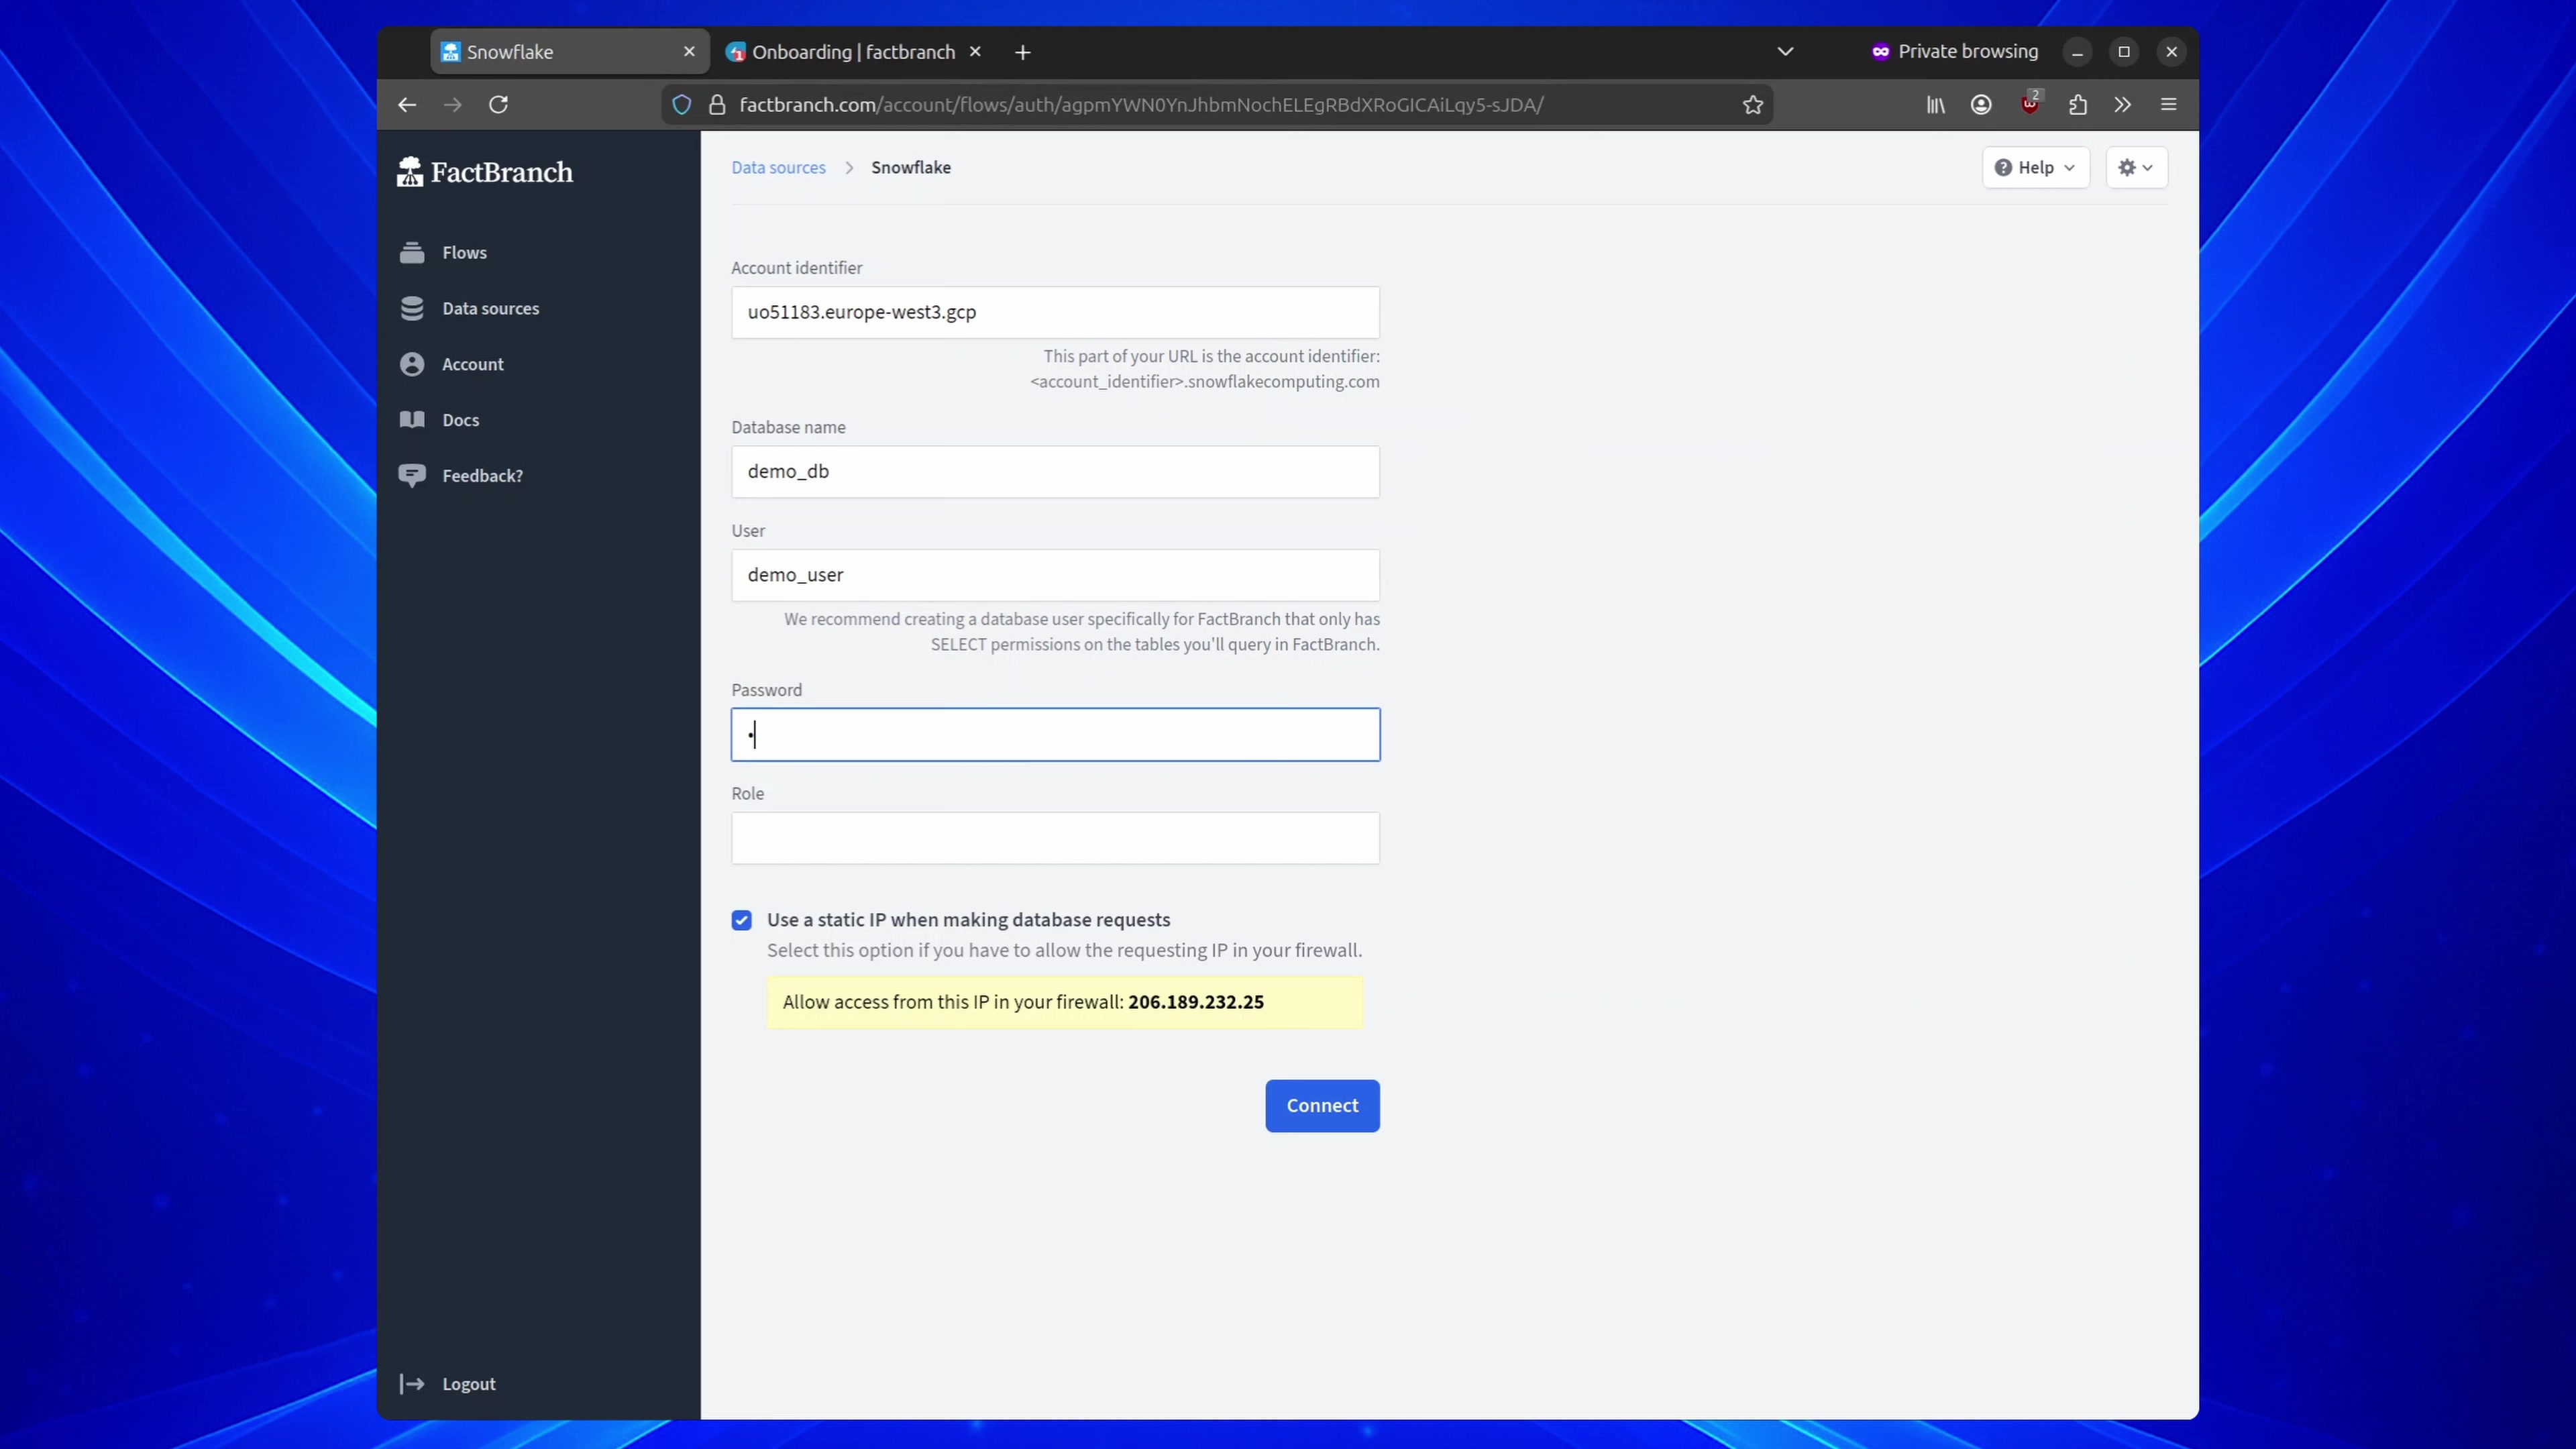Open the Firefox account icon
The image size is (2576, 1449).
tap(1981, 104)
